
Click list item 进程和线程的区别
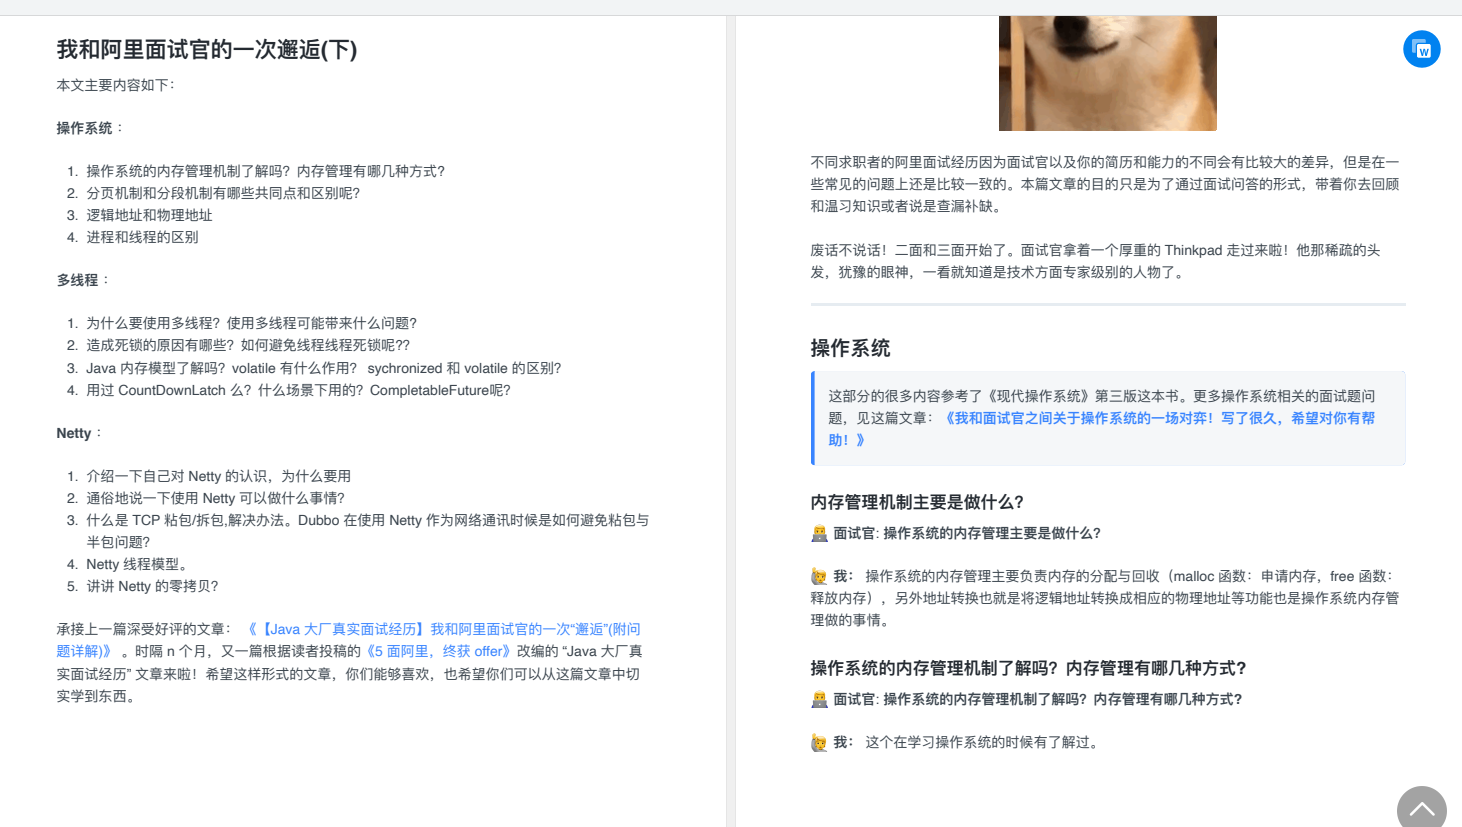coord(142,237)
